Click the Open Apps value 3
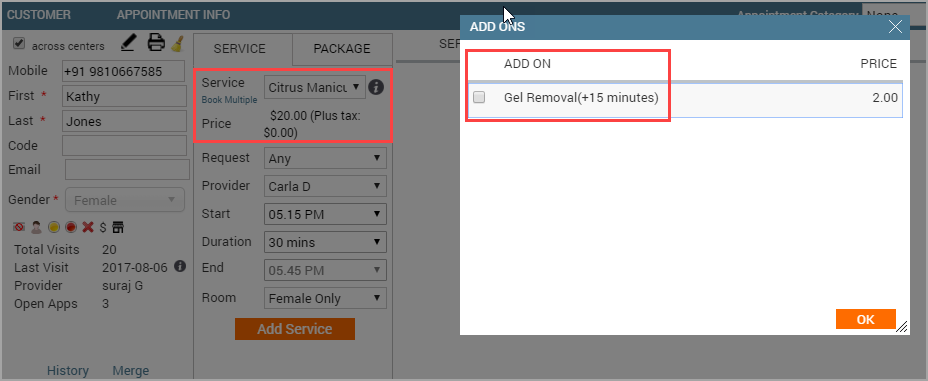This screenshot has width=928, height=381. (105, 303)
